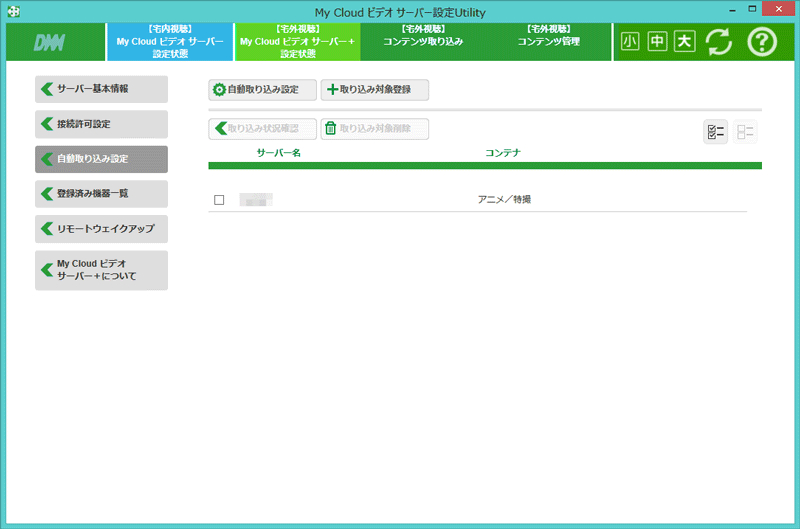The width and height of the screenshot is (800, 529).
Task: Open 接続許可設定 in the sidebar
Action: (x=101, y=124)
